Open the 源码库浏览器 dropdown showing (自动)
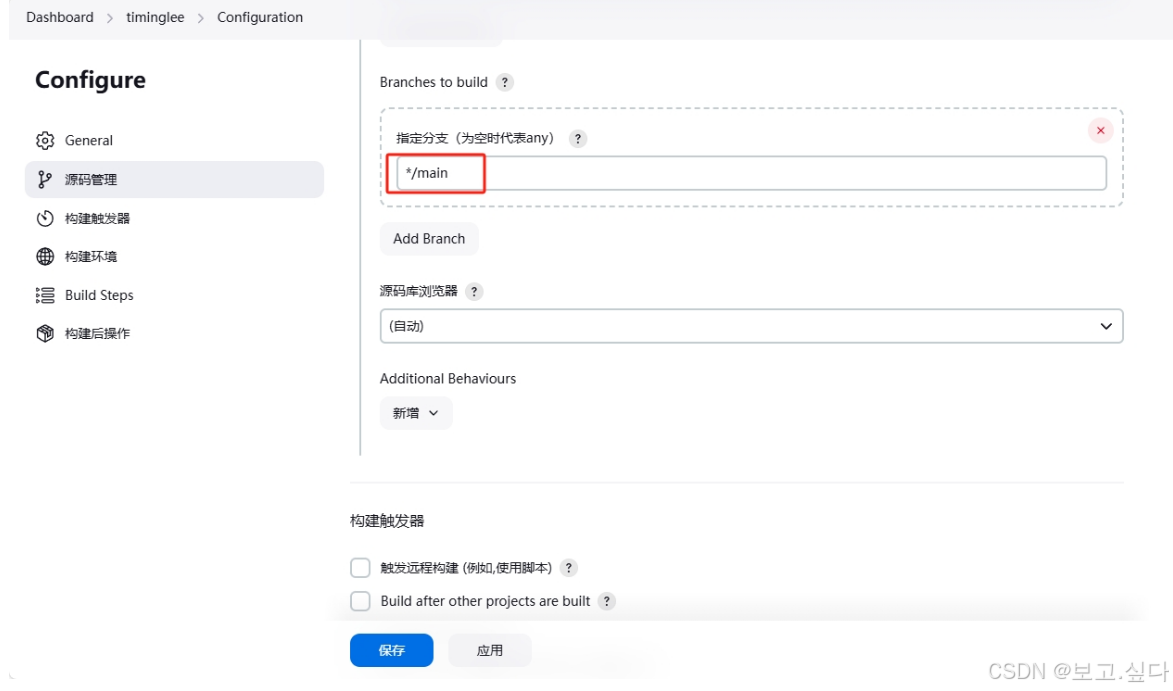This screenshot has width=1173, height=691. click(x=750, y=326)
